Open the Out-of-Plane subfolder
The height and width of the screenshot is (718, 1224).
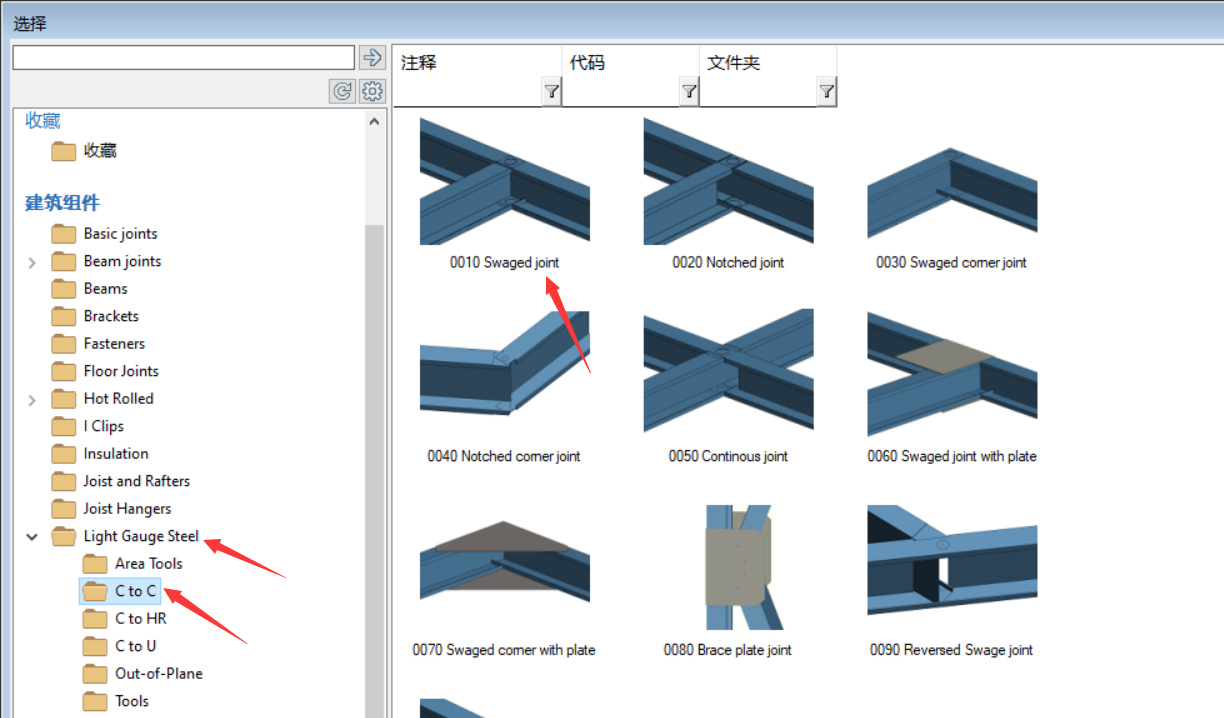click(x=158, y=674)
